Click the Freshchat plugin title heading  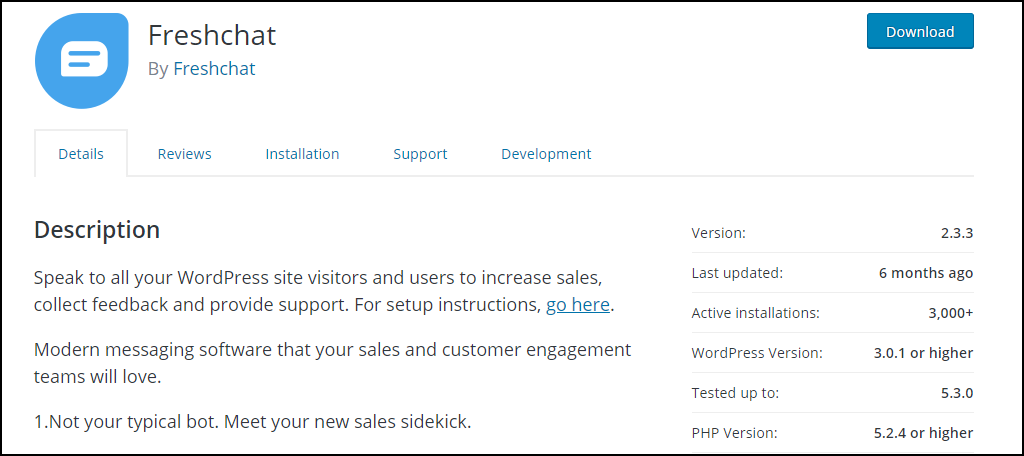[x=212, y=35]
